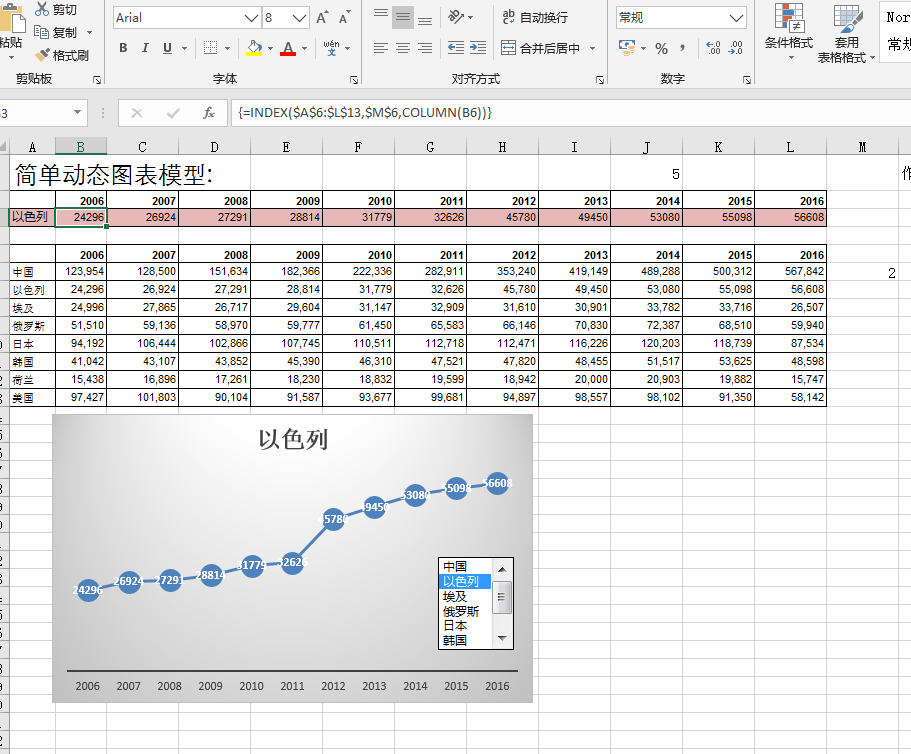This screenshot has width=911, height=754.
Task: Center cell text horizontally
Action: click(403, 48)
